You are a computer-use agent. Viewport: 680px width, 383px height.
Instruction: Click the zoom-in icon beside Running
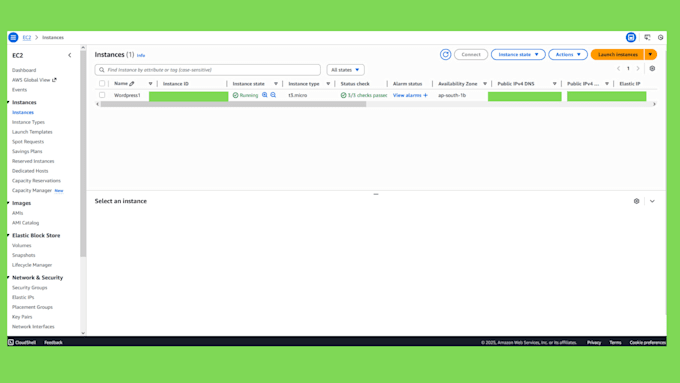pyautogui.click(x=265, y=95)
